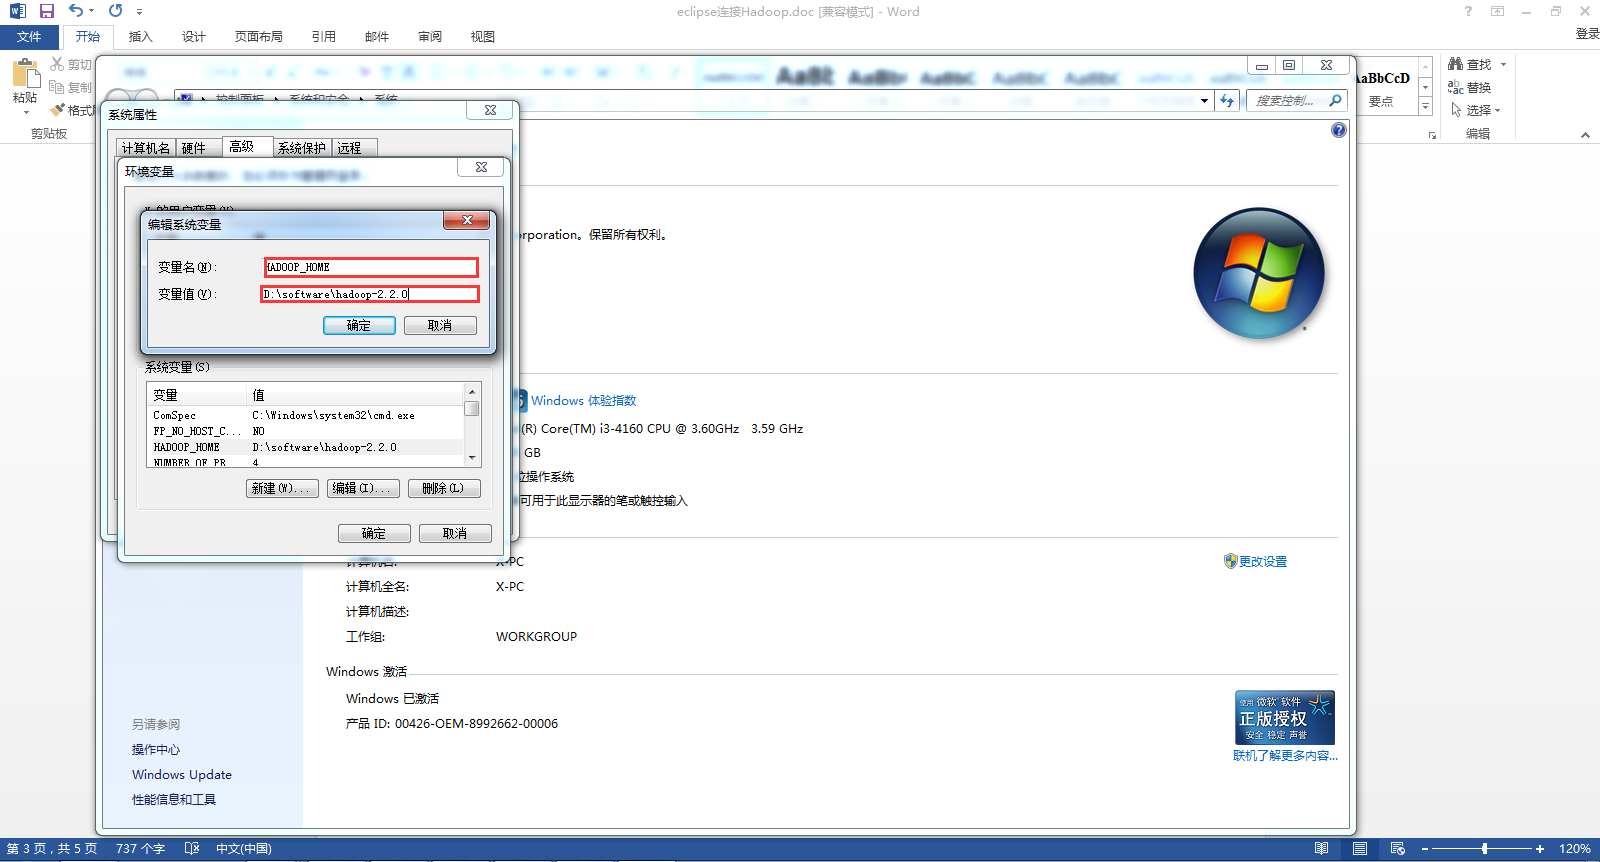Click the Paste (粘贴) clipboard icon
The image size is (1600, 862).
[x=25, y=74]
